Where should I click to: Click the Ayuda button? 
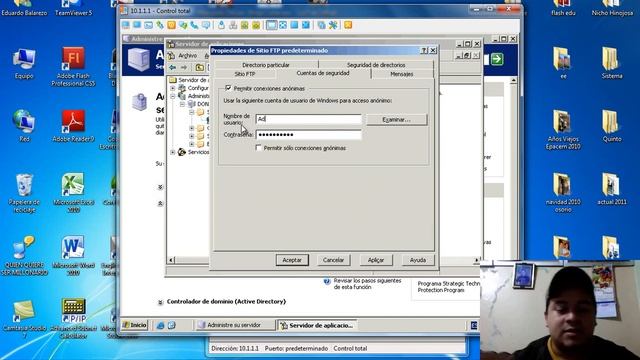pyautogui.click(x=418, y=260)
